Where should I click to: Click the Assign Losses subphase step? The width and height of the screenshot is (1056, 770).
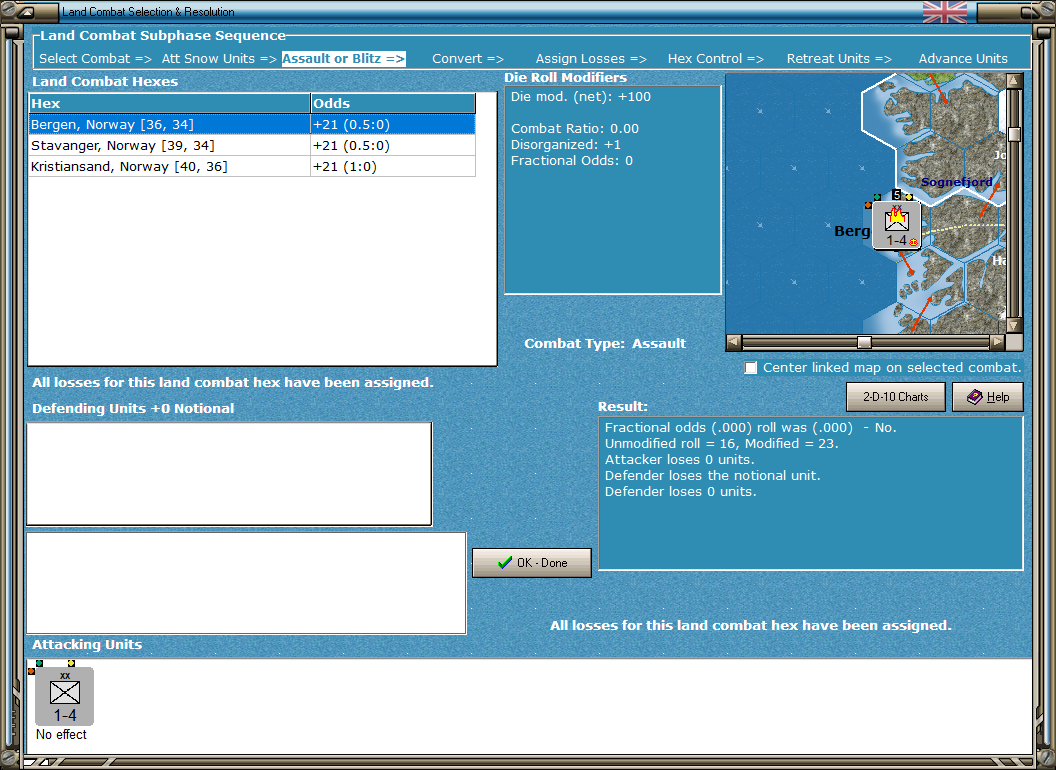coord(591,59)
